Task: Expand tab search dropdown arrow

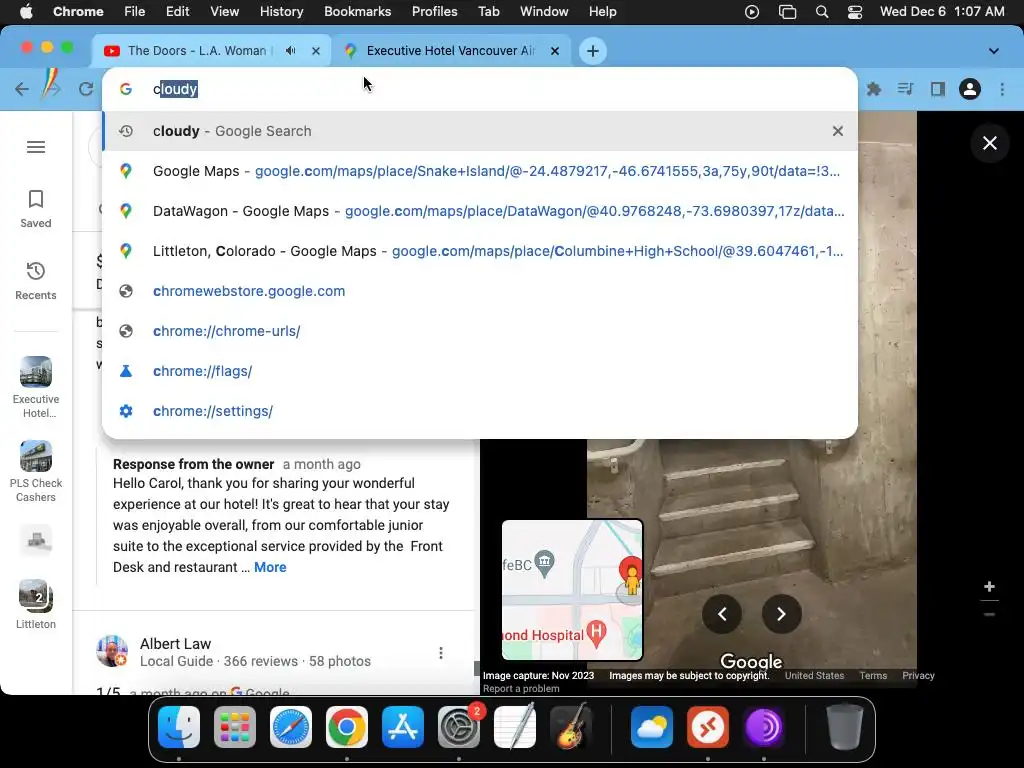Action: point(993,51)
